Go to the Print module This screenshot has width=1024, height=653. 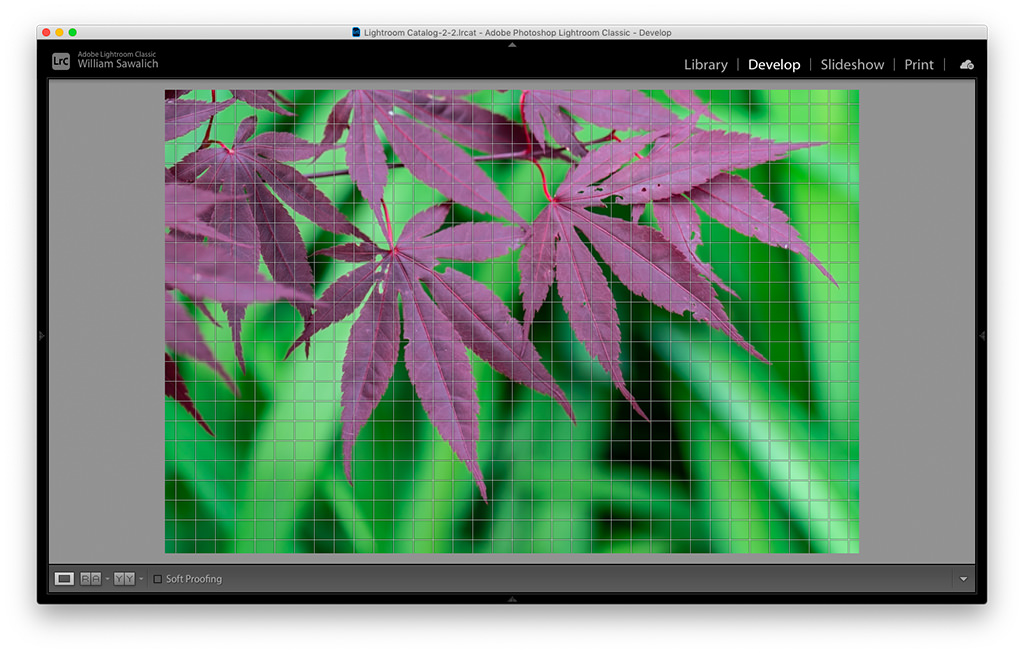coord(919,65)
